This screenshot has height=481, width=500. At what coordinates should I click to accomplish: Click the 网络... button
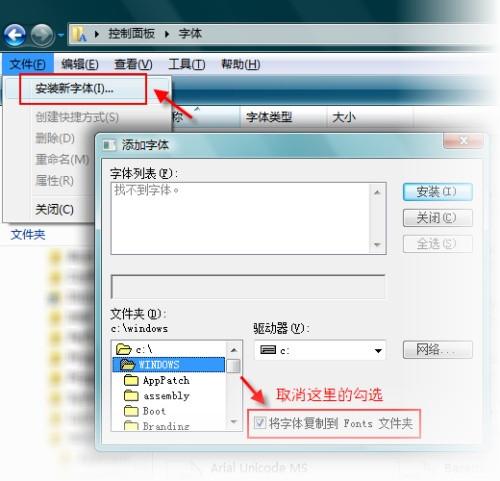point(437,350)
